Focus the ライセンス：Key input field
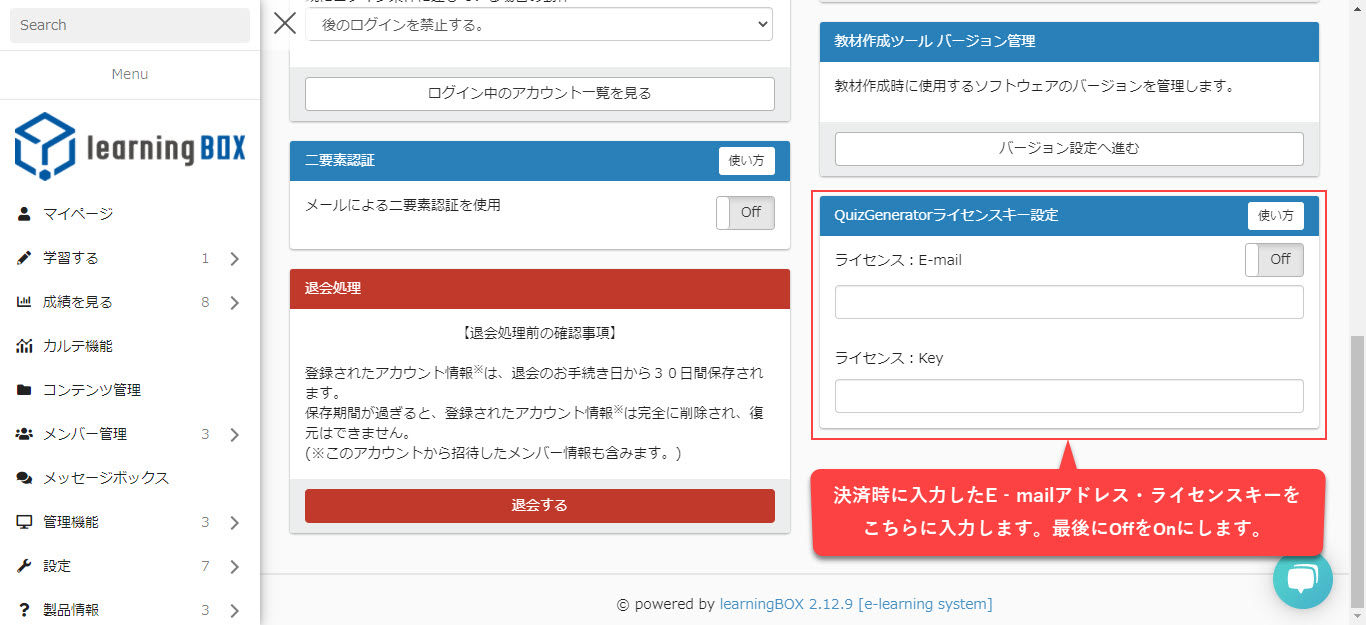This screenshot has height=625, width=1366. point(1069,396)
